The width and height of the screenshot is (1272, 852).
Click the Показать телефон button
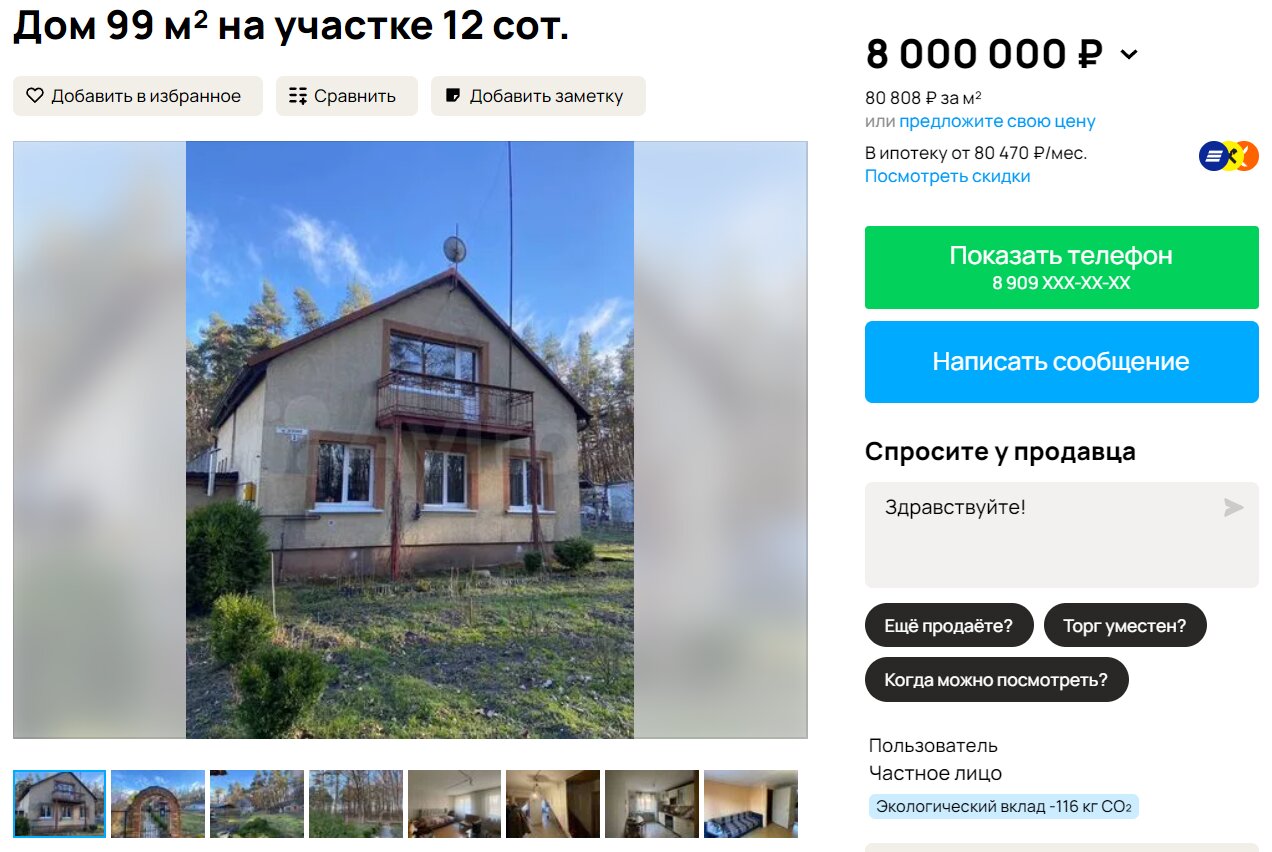pyautogui.click(x=1061, y=267)
